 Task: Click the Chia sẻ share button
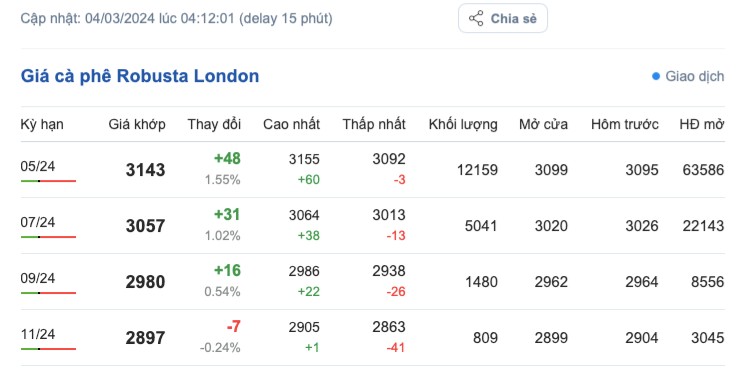click(x=503, y=18)
